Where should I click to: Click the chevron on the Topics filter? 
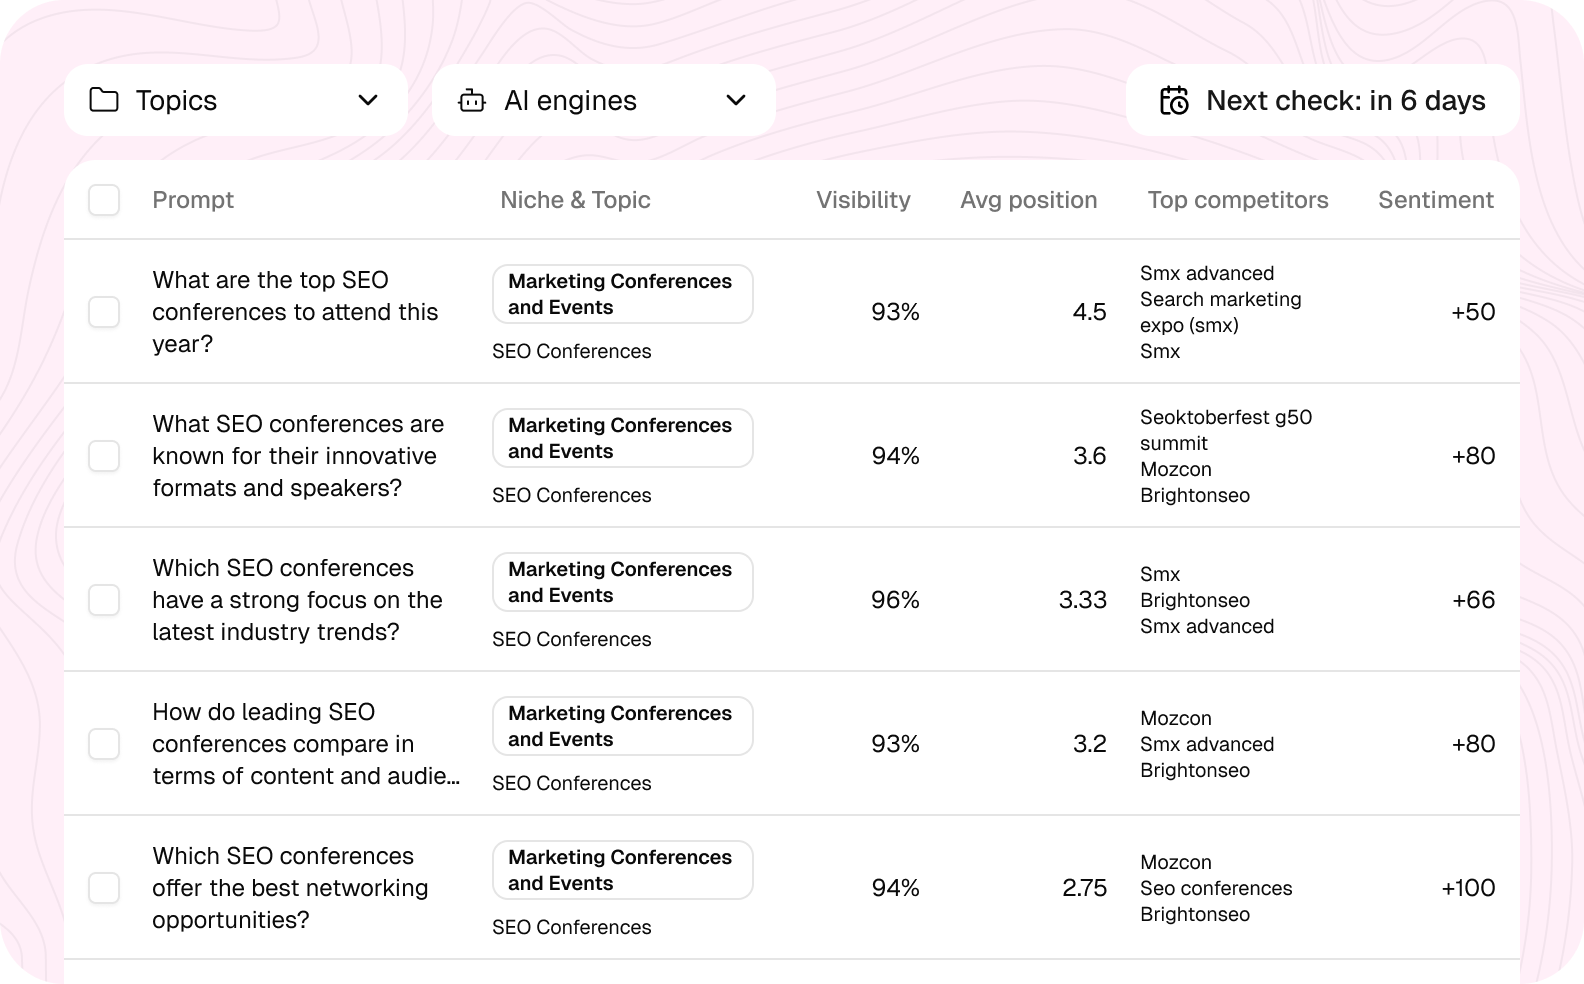(367, 100)
